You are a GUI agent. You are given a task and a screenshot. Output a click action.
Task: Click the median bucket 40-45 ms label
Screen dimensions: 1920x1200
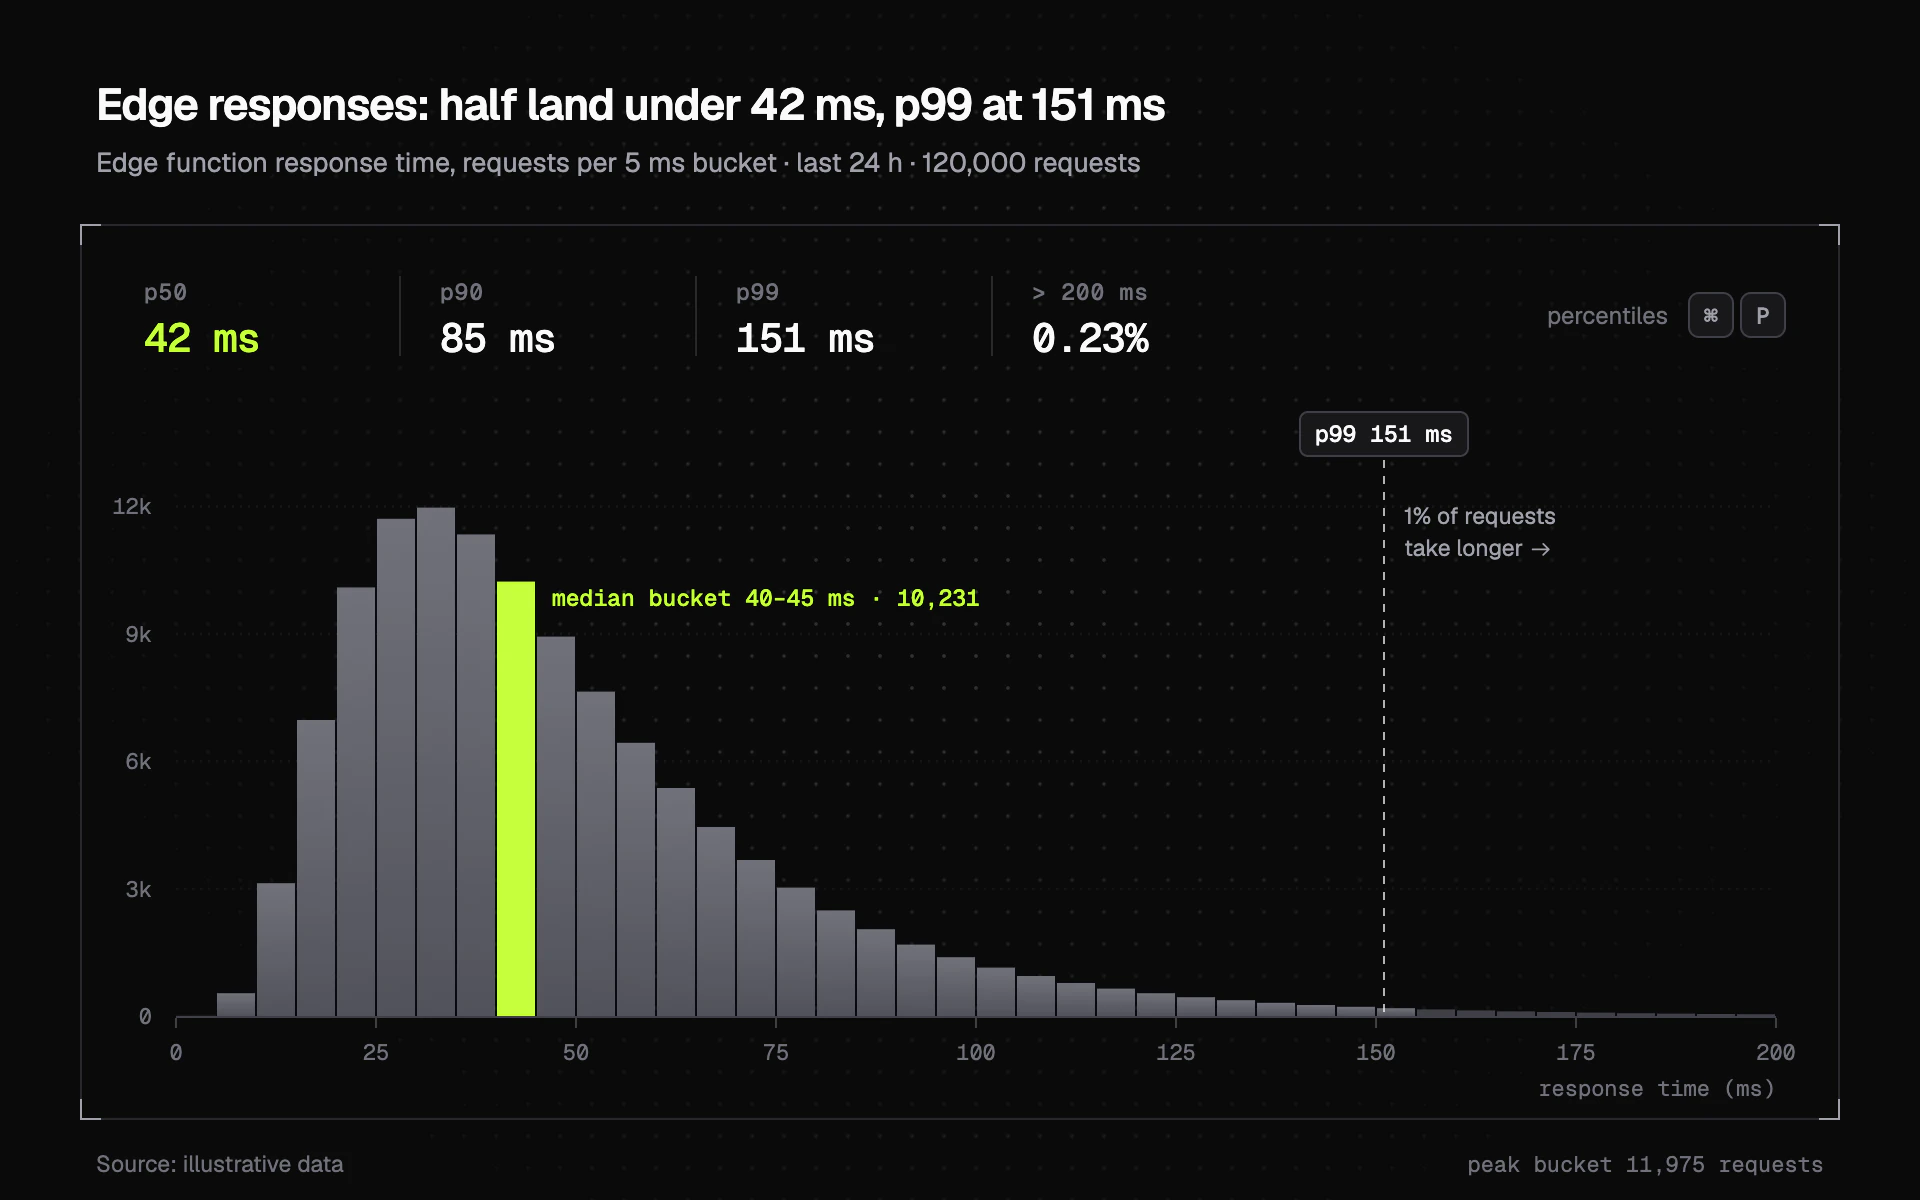[x=765, y=598]
